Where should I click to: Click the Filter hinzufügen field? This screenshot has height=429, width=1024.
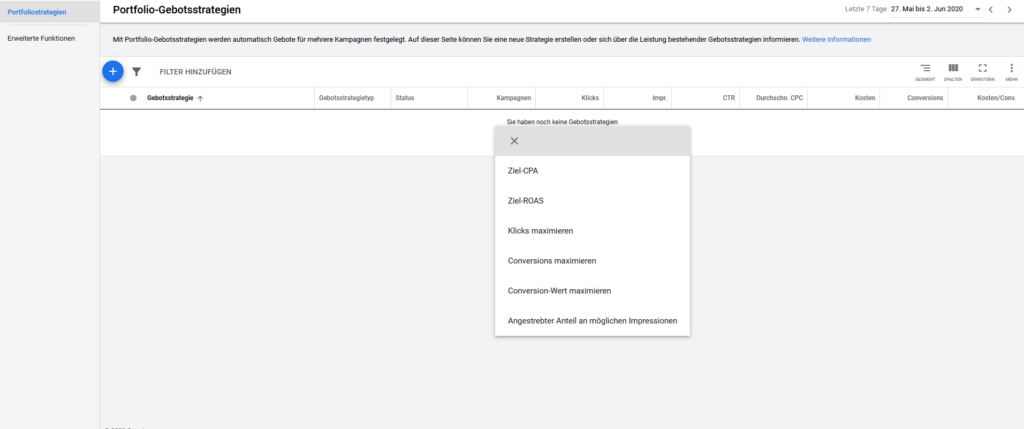(x=195, y=72)
